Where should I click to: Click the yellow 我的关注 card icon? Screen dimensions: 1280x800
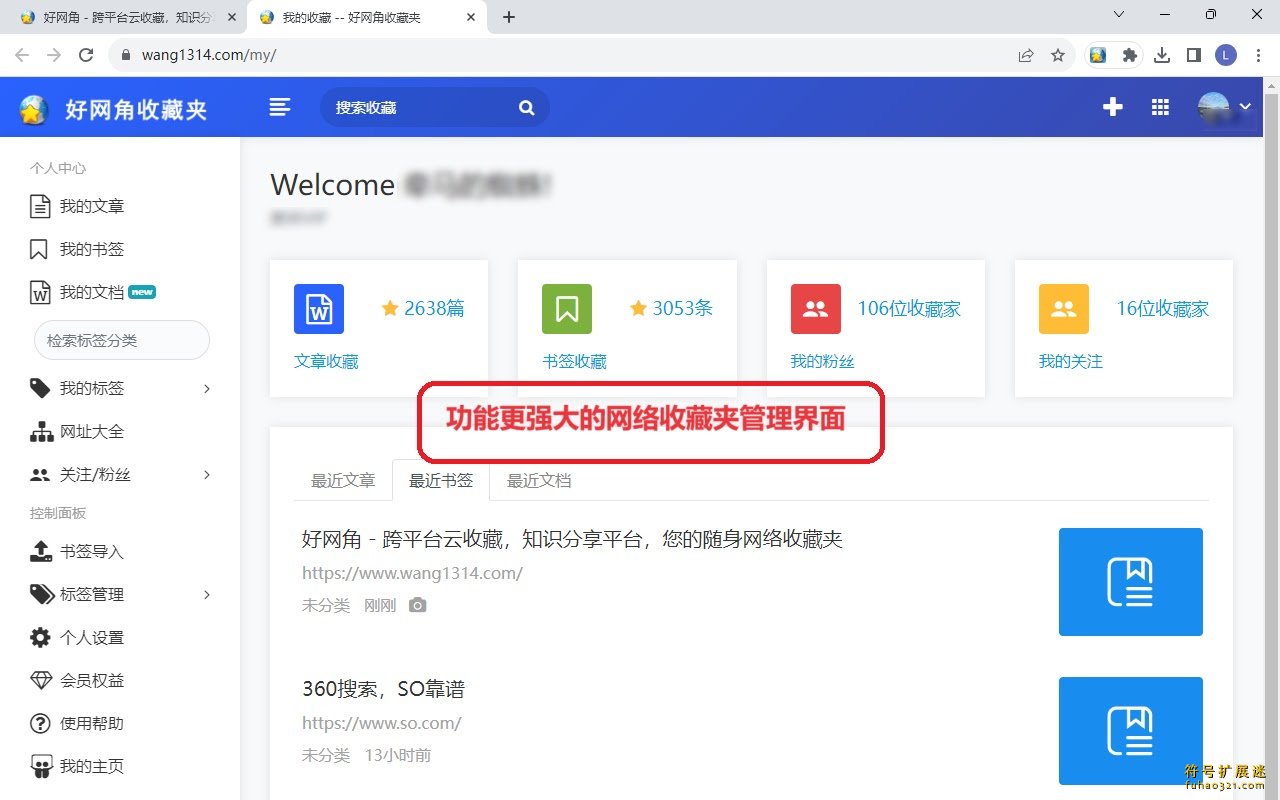[1064, 309]
